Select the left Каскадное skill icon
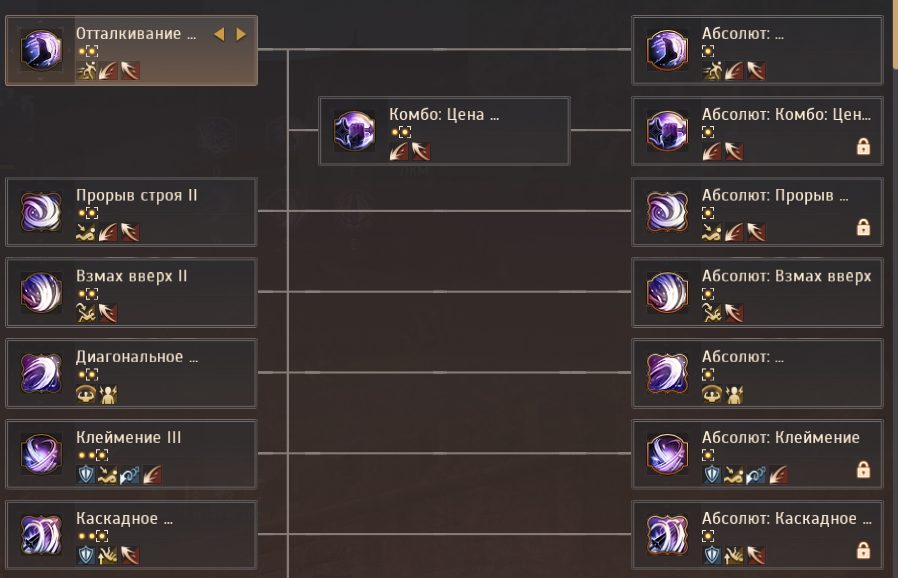Viewport: 898px width, 578px height. tap(42, 535)
